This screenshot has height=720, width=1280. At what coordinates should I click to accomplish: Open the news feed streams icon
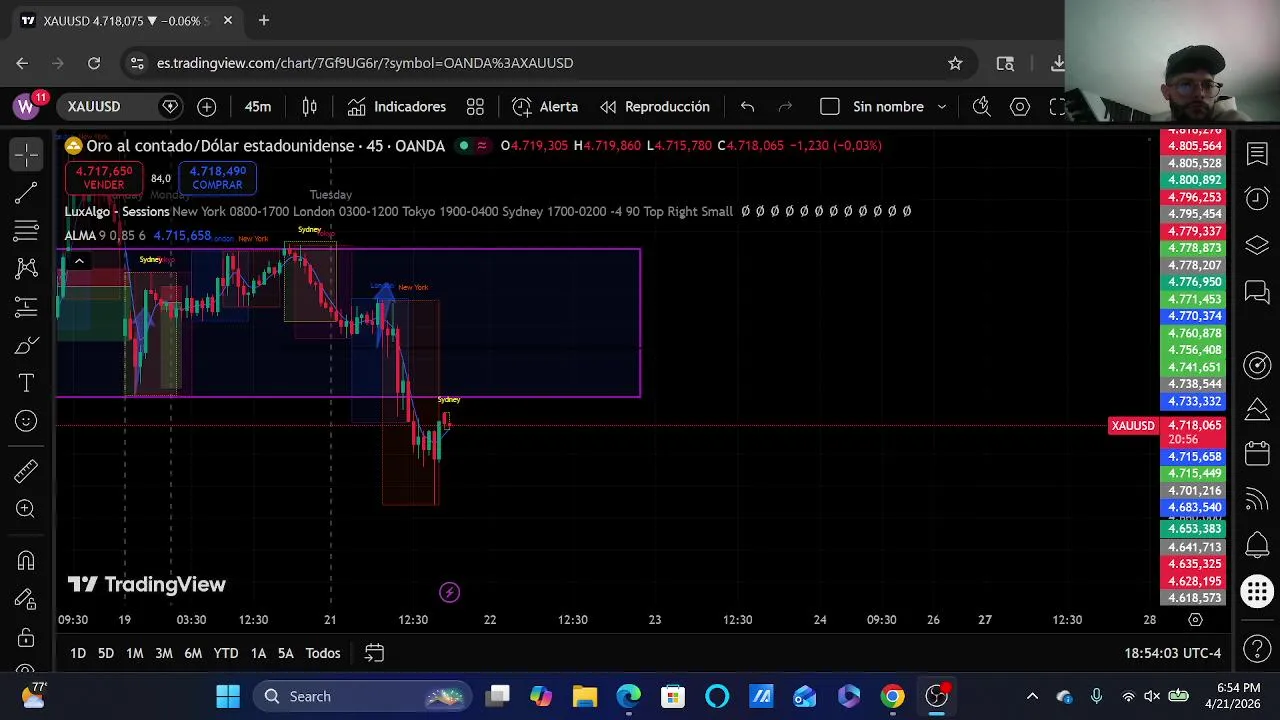pyautogui.click(x=1257, y=500)
